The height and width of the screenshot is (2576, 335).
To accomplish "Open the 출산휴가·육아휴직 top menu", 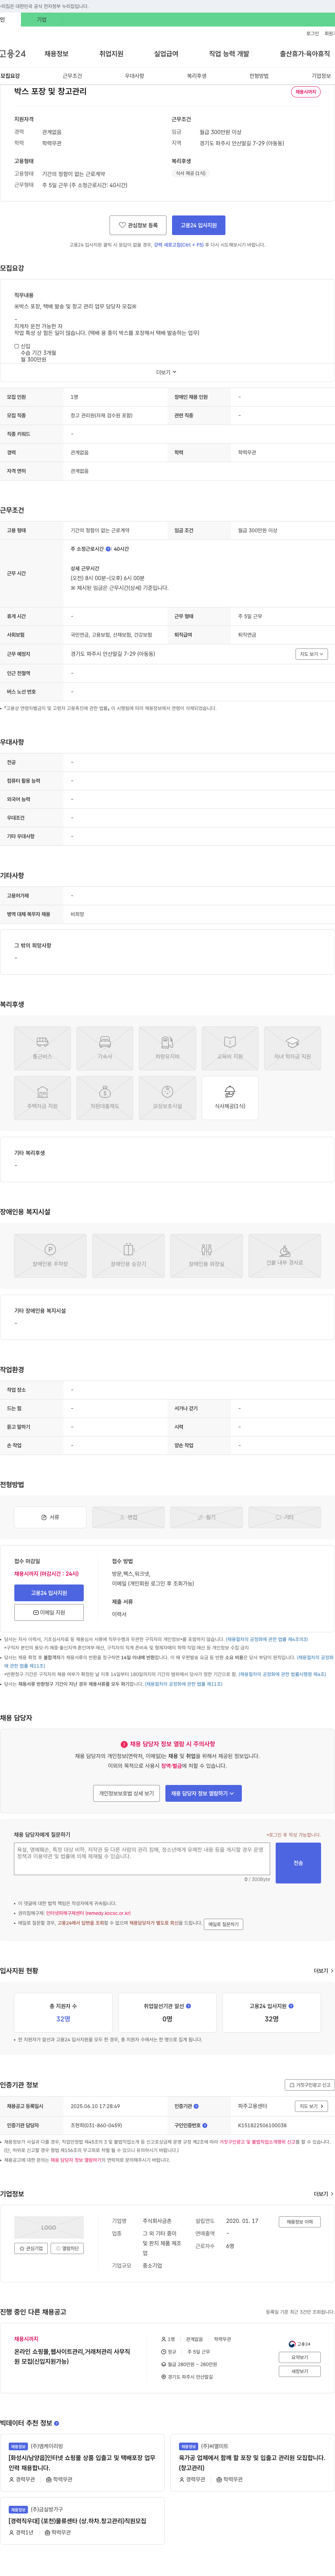I will [305, 54].
